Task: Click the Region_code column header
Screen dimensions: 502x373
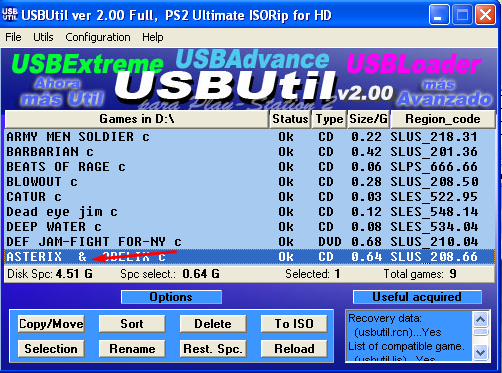Action: click(x=443, y=119)
